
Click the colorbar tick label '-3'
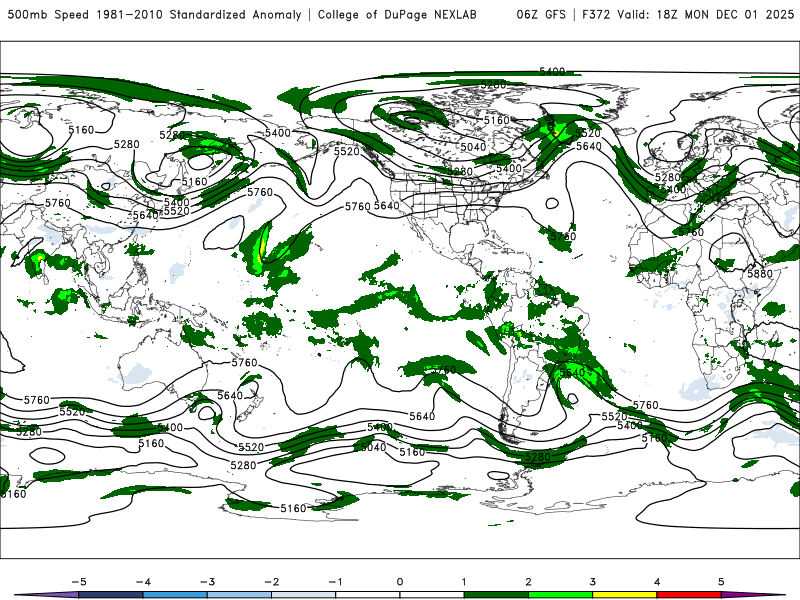[x=207, y=582]
